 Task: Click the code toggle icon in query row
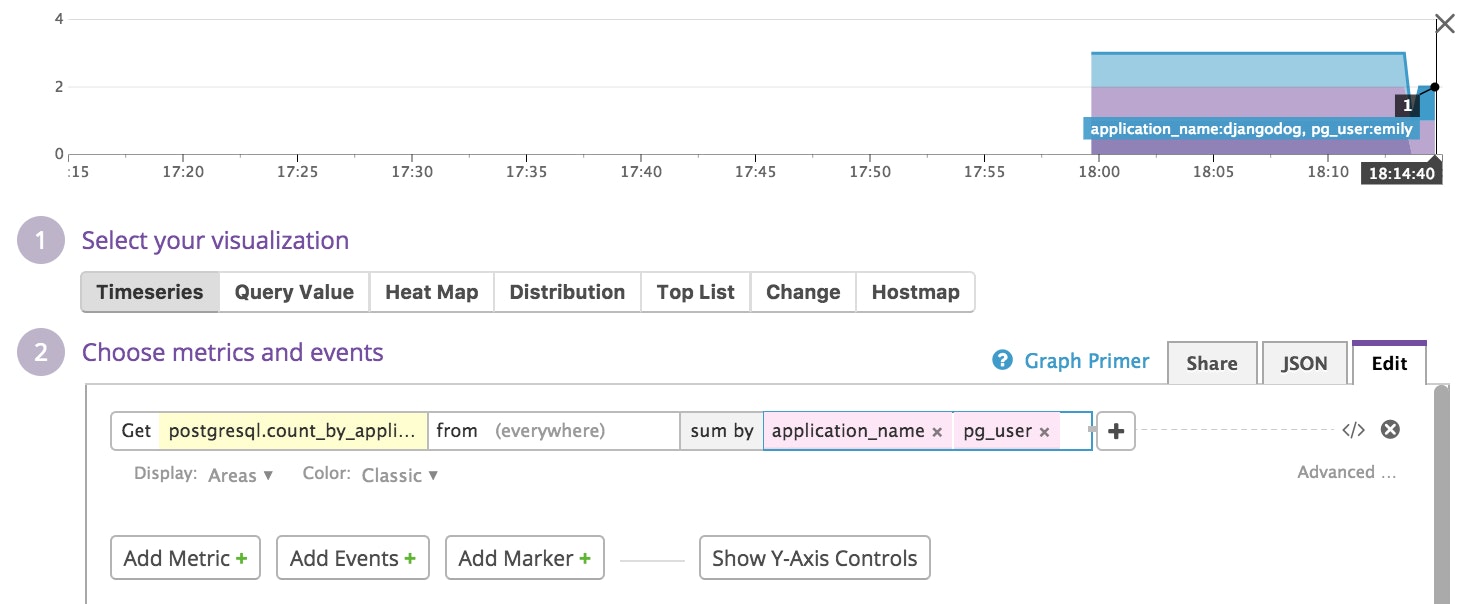1353,430
